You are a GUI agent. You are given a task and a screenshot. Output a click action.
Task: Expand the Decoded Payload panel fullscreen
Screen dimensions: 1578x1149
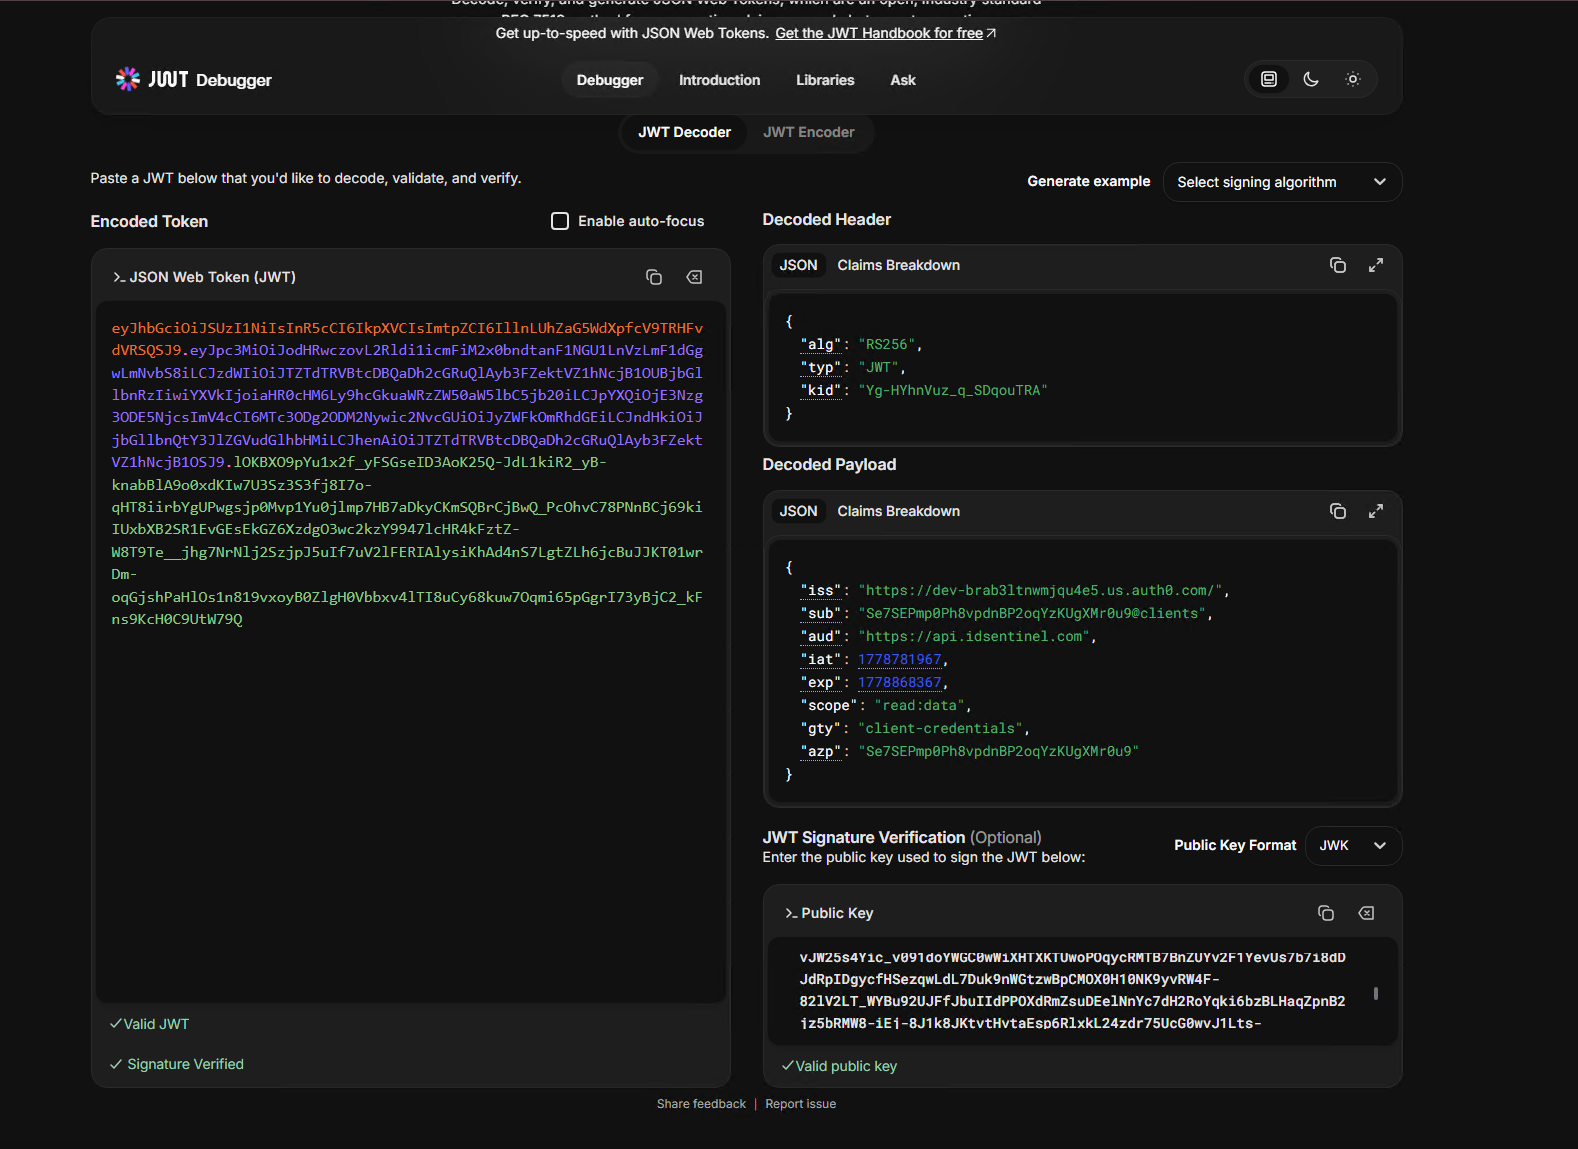coord(1376,511)
